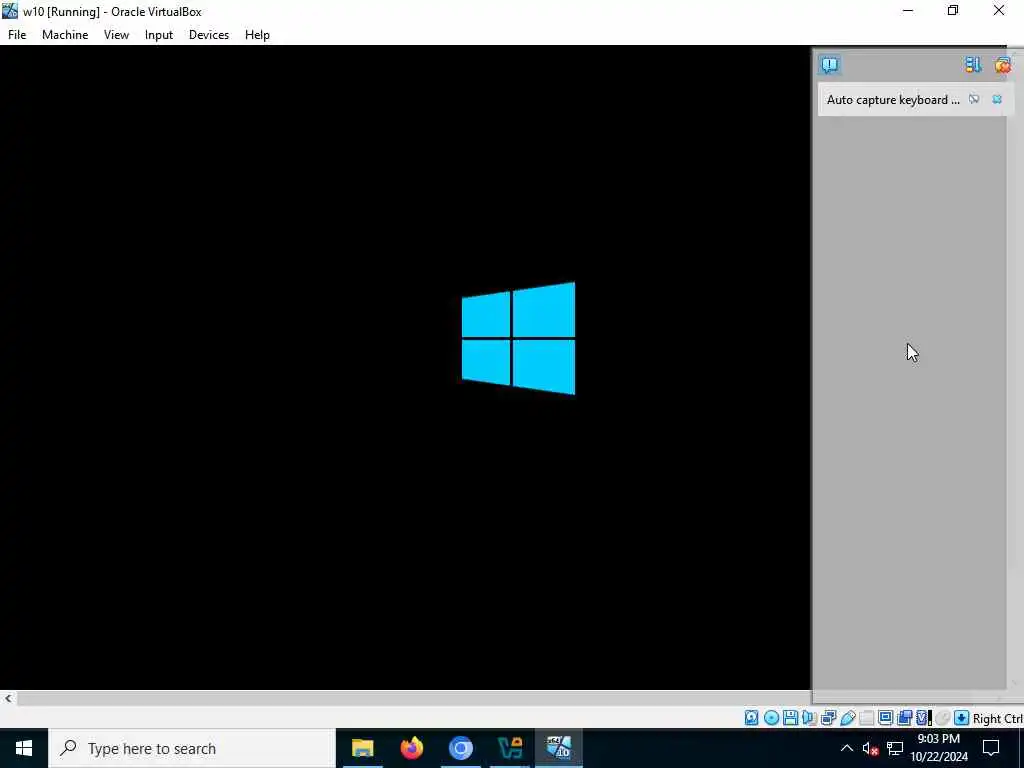Viewport: 1024px width, 768px height.
Task: Restore down the VirtualBox VM window
Action: tap(953, 10)
